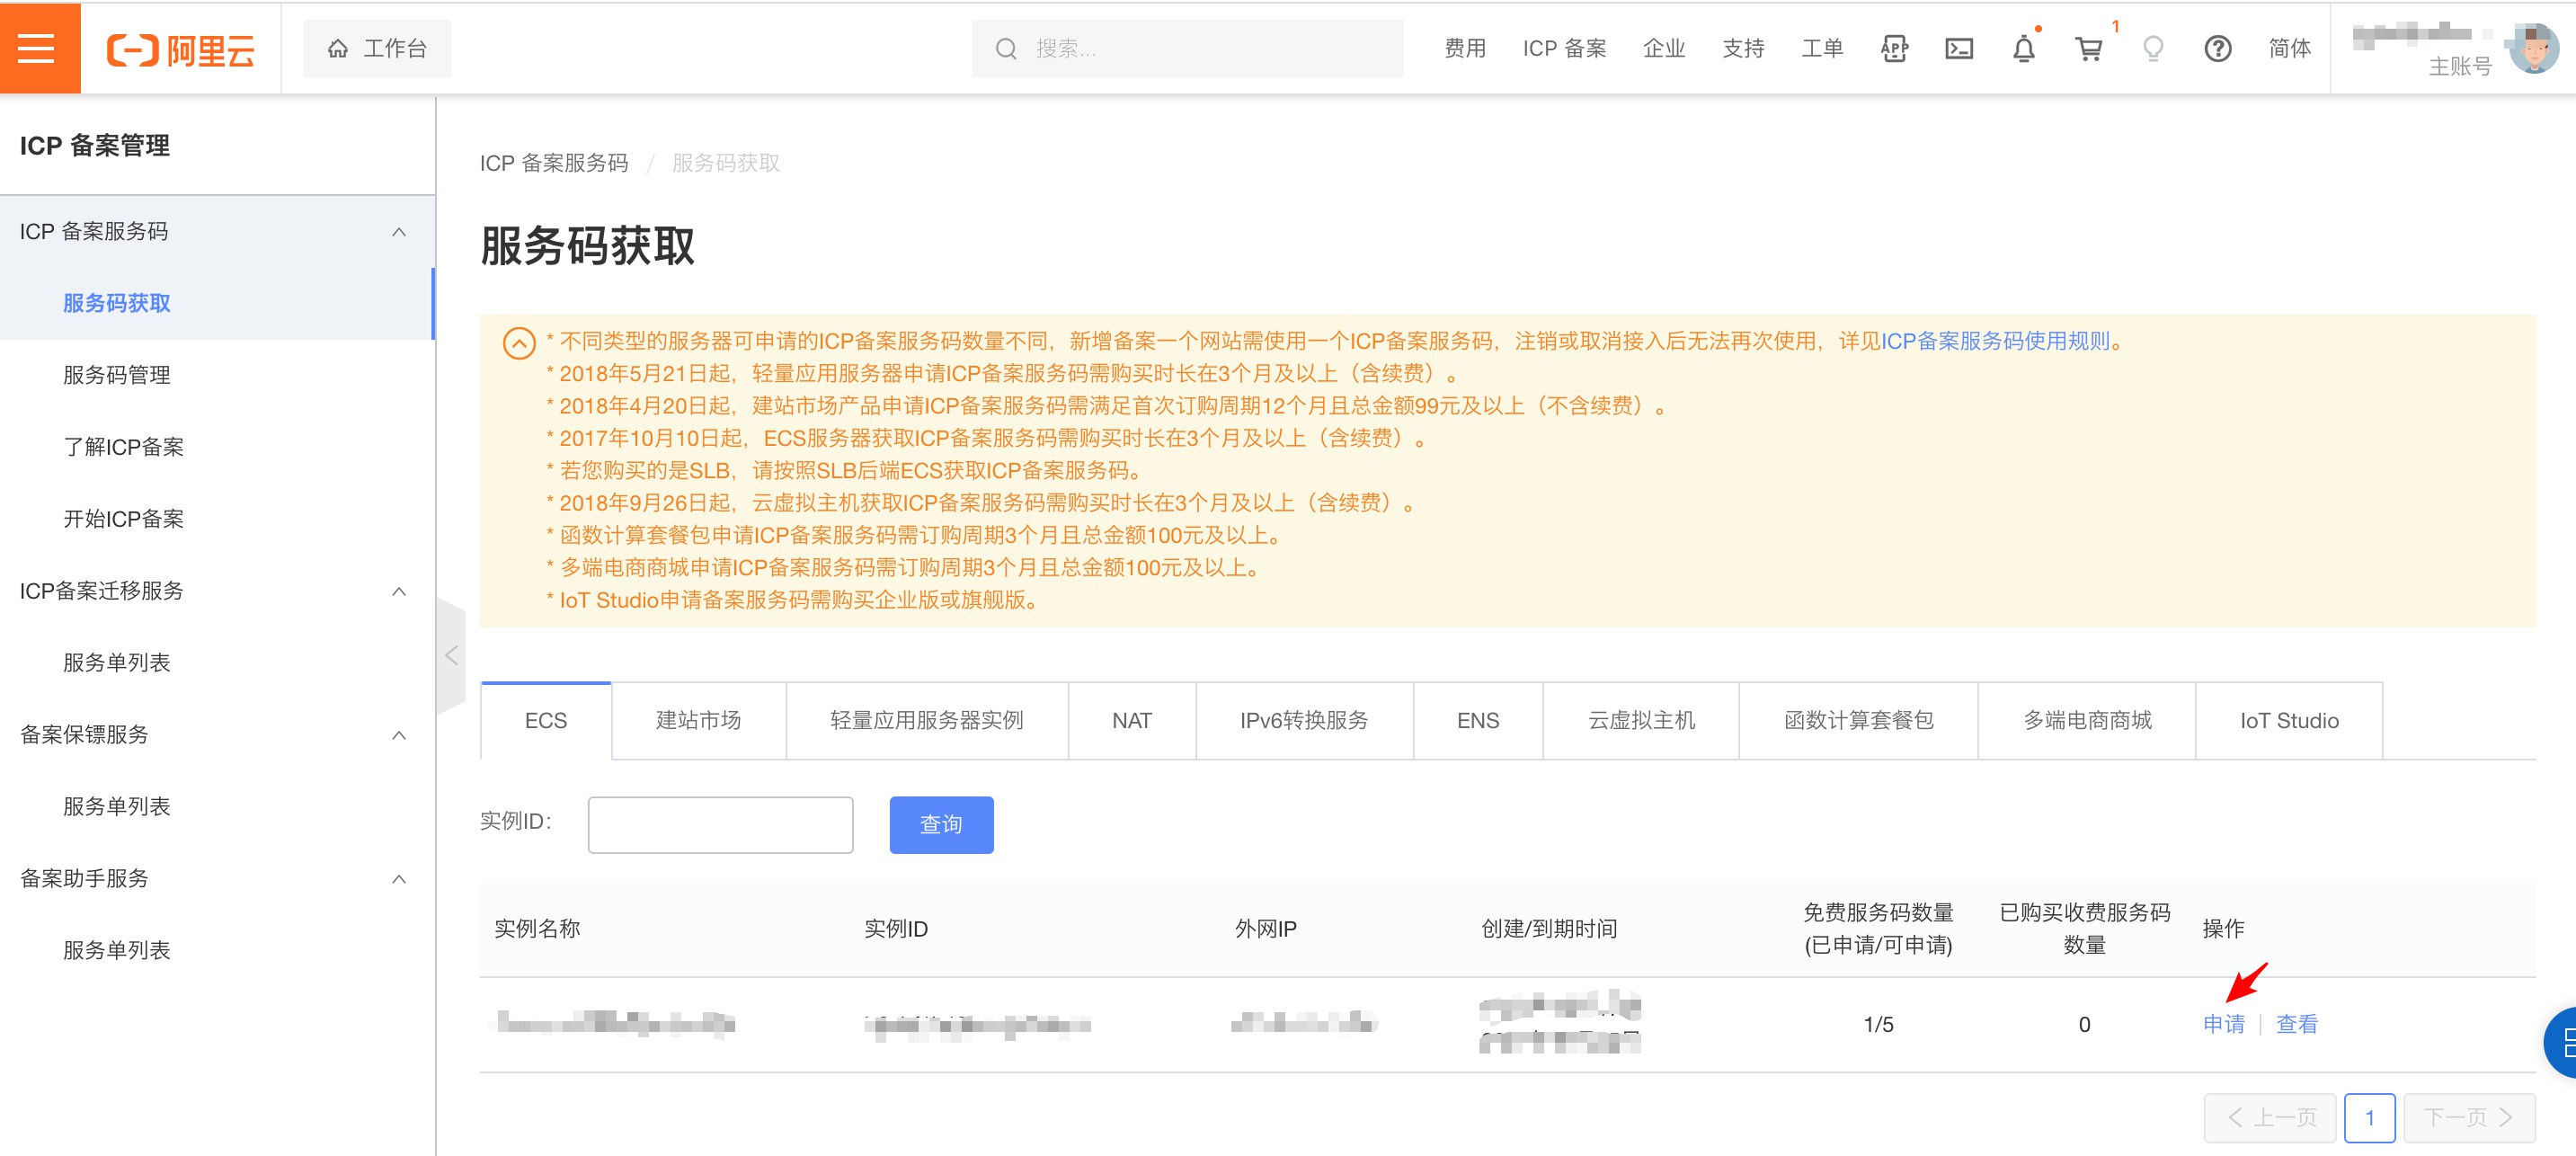2576x1156 pixels.
Task: Click the 实例名称 column header
Action: 537,928
